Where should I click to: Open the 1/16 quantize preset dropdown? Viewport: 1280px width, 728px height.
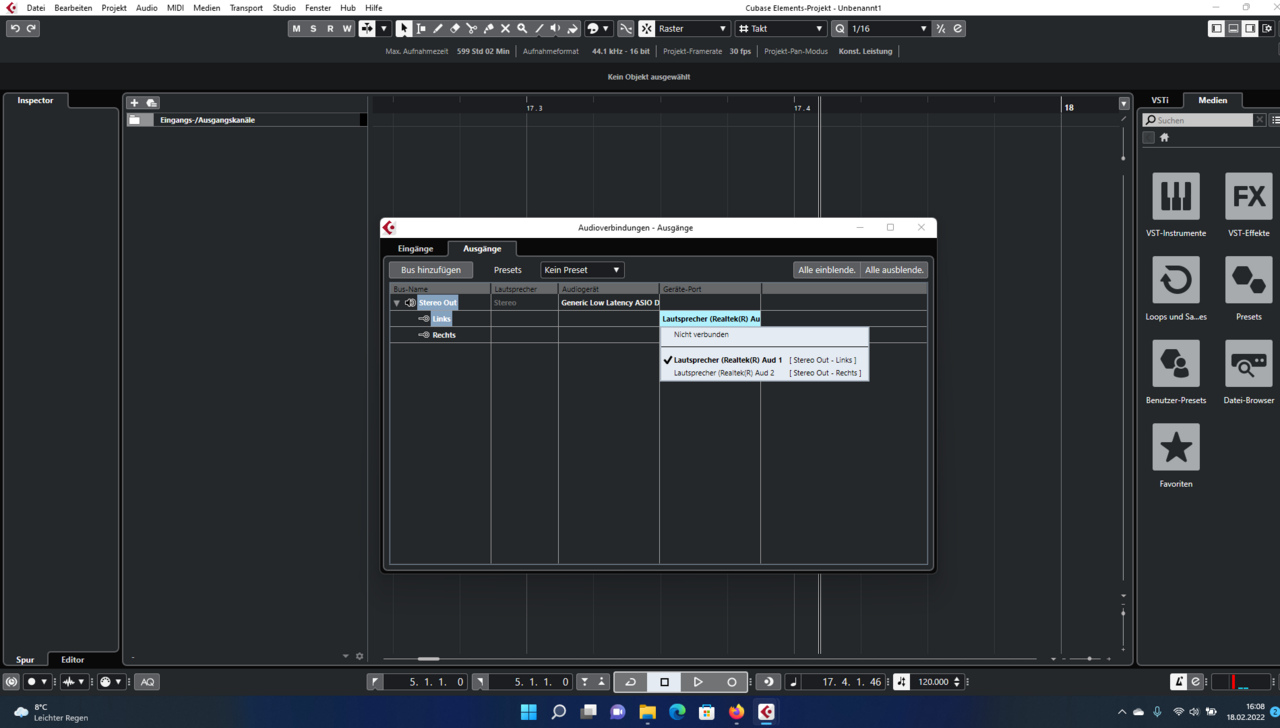(887, 29)
